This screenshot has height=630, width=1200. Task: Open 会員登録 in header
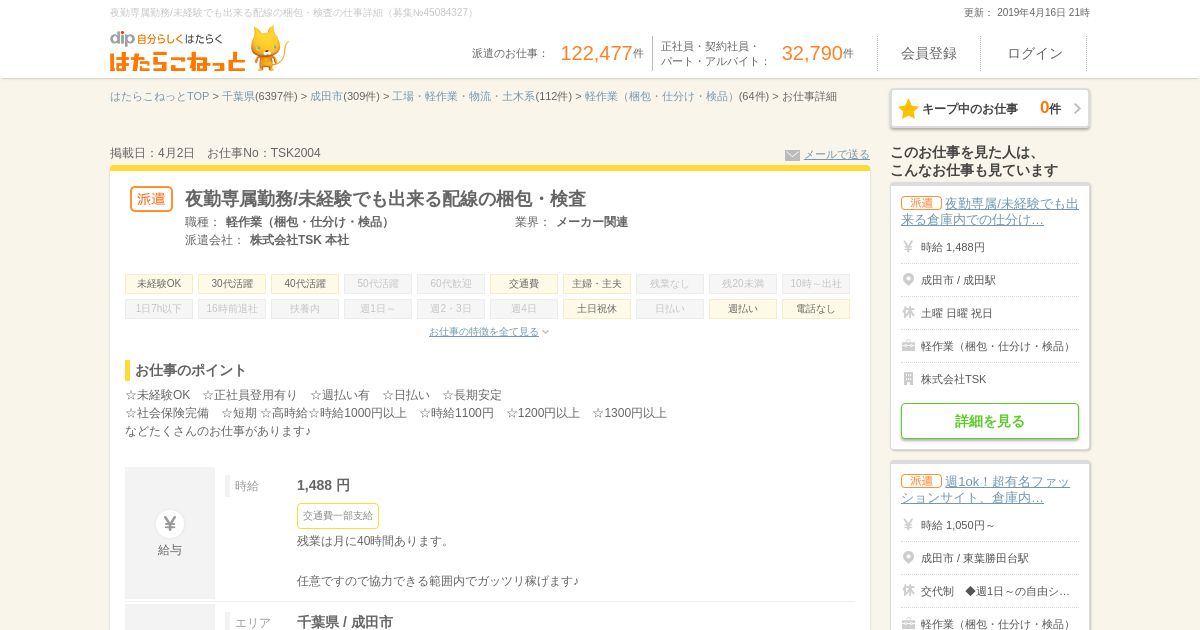point(929,53)
